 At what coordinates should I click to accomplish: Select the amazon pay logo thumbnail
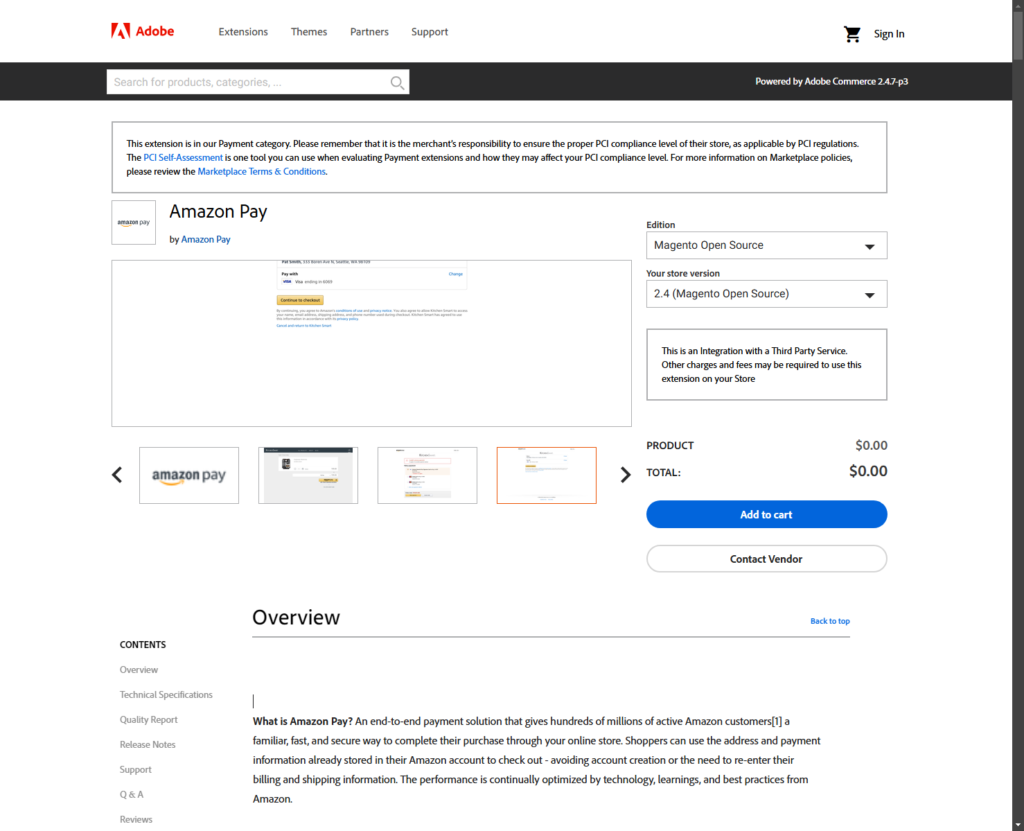click(188, 475)
